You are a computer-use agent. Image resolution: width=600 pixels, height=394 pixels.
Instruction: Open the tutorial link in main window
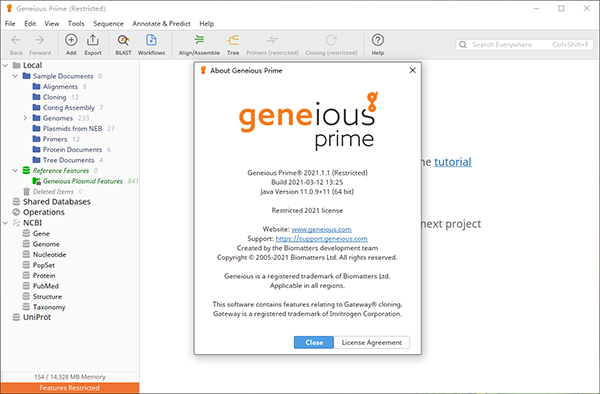click(x=453, y=162)
